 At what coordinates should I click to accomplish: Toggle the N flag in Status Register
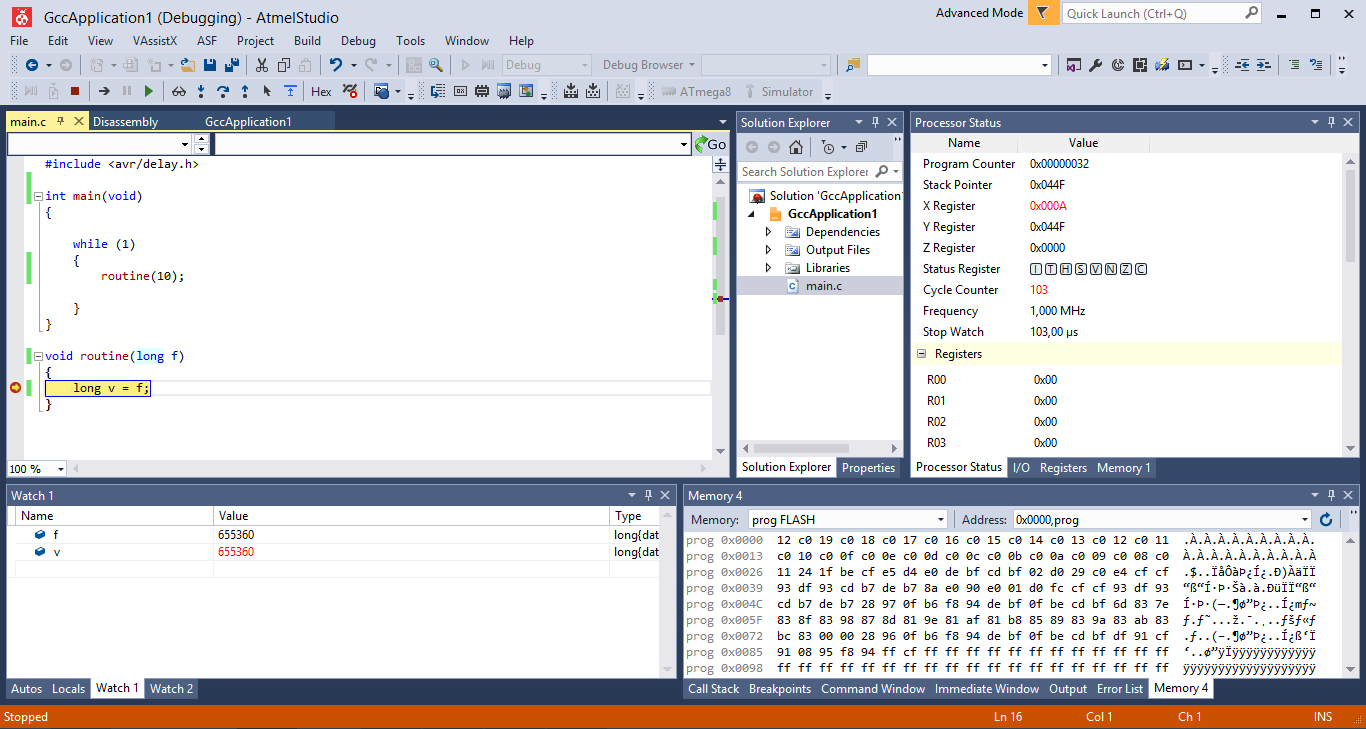click(x=1111, y=269)
